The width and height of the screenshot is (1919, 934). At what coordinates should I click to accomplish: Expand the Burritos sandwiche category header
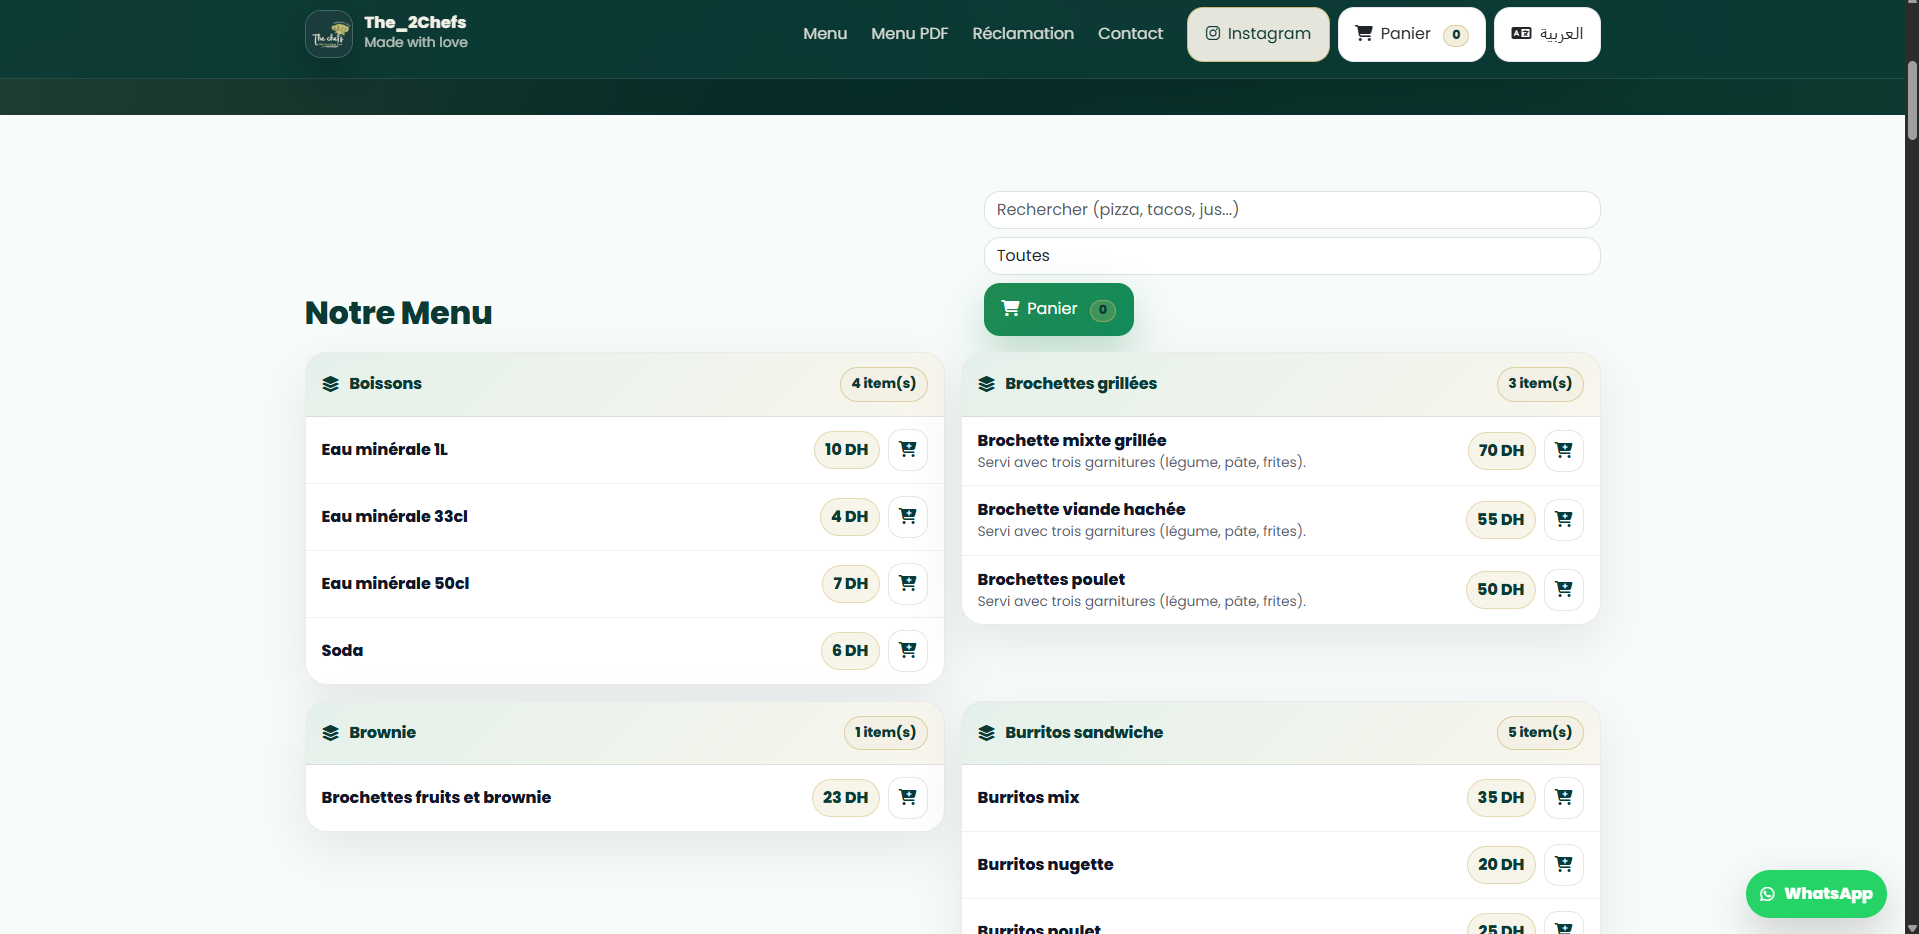point(1280,733)
